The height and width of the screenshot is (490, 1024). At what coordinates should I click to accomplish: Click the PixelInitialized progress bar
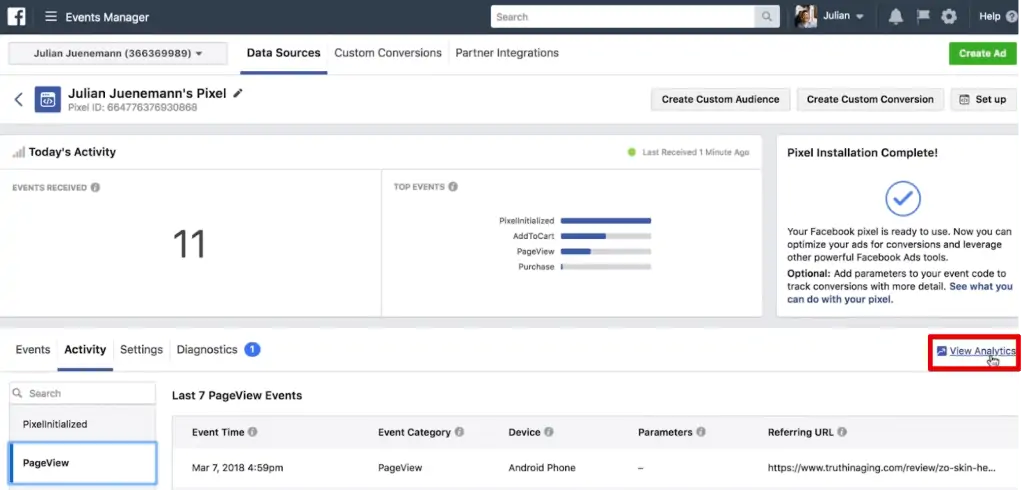pyautogui.click(x=605, y=221)
